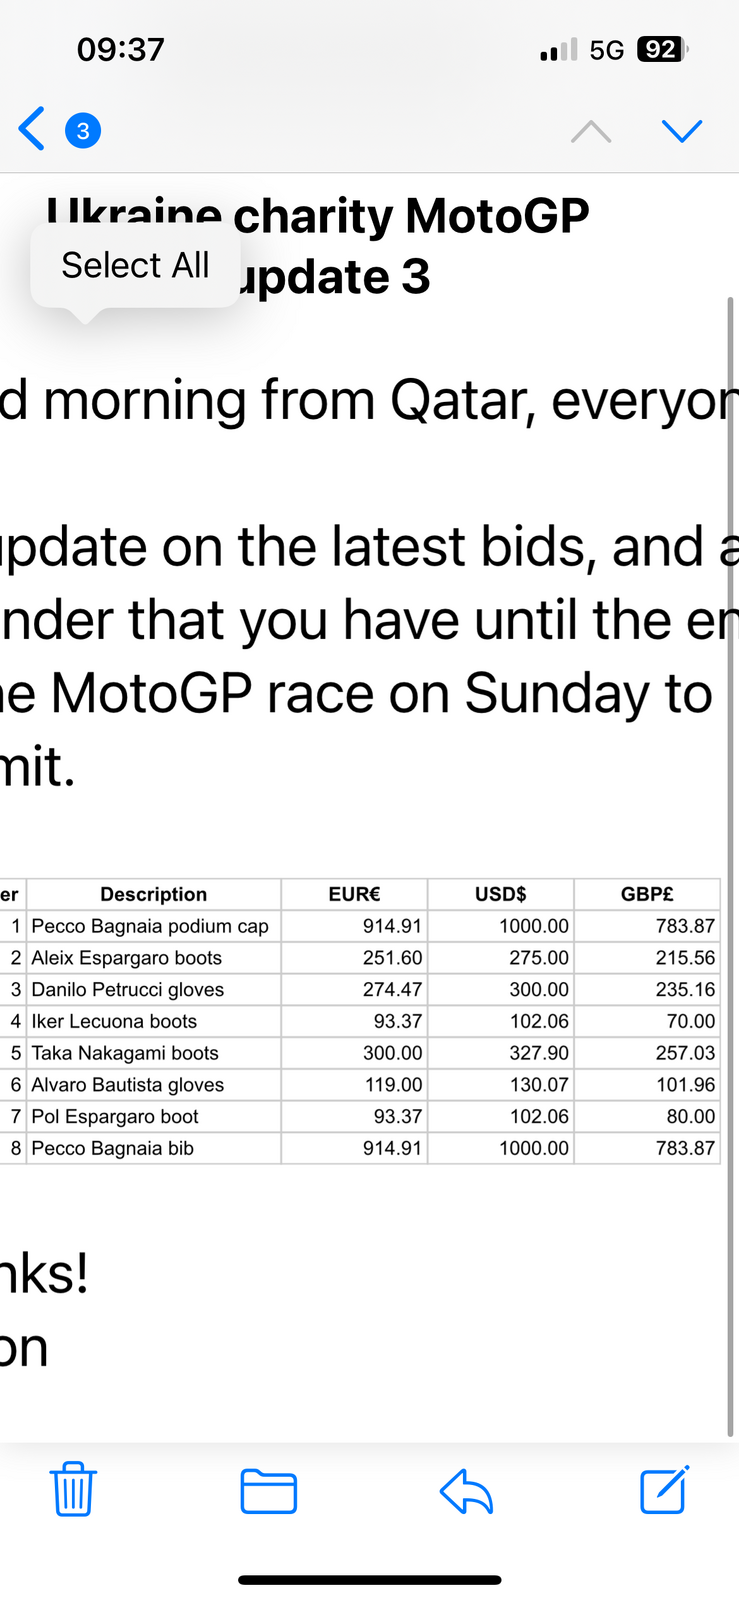Tap the Taka Nakagami boots cell

pyautogui.click(x=154, y=1053)
